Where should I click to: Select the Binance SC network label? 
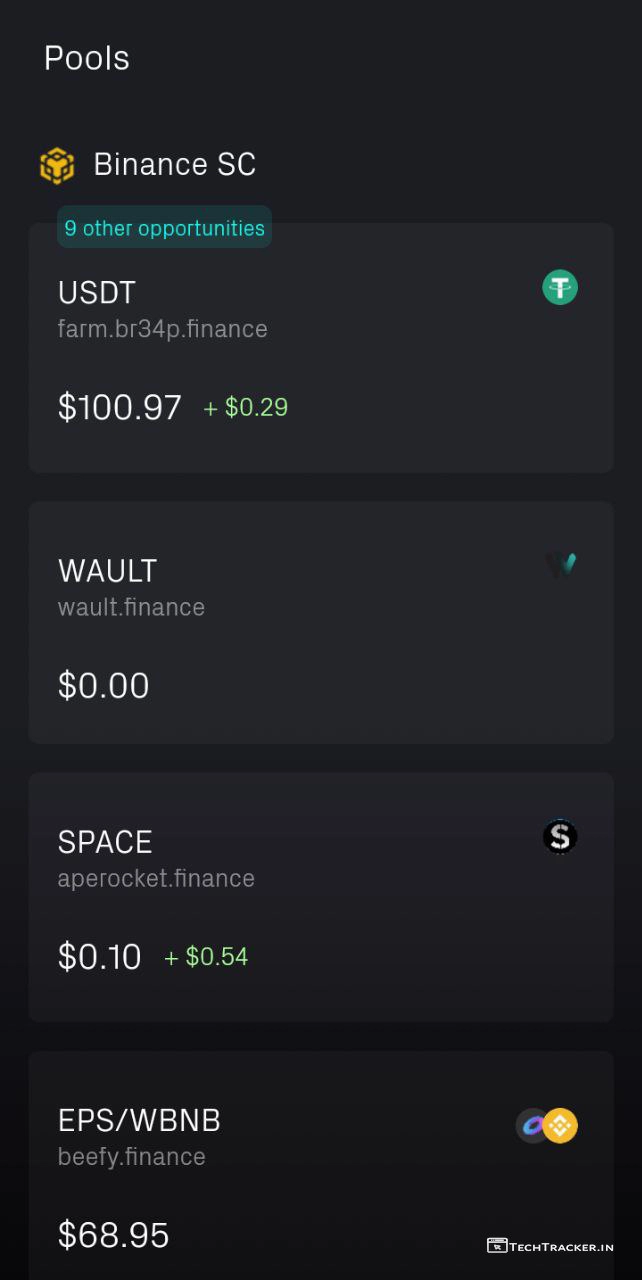[175, 164]
